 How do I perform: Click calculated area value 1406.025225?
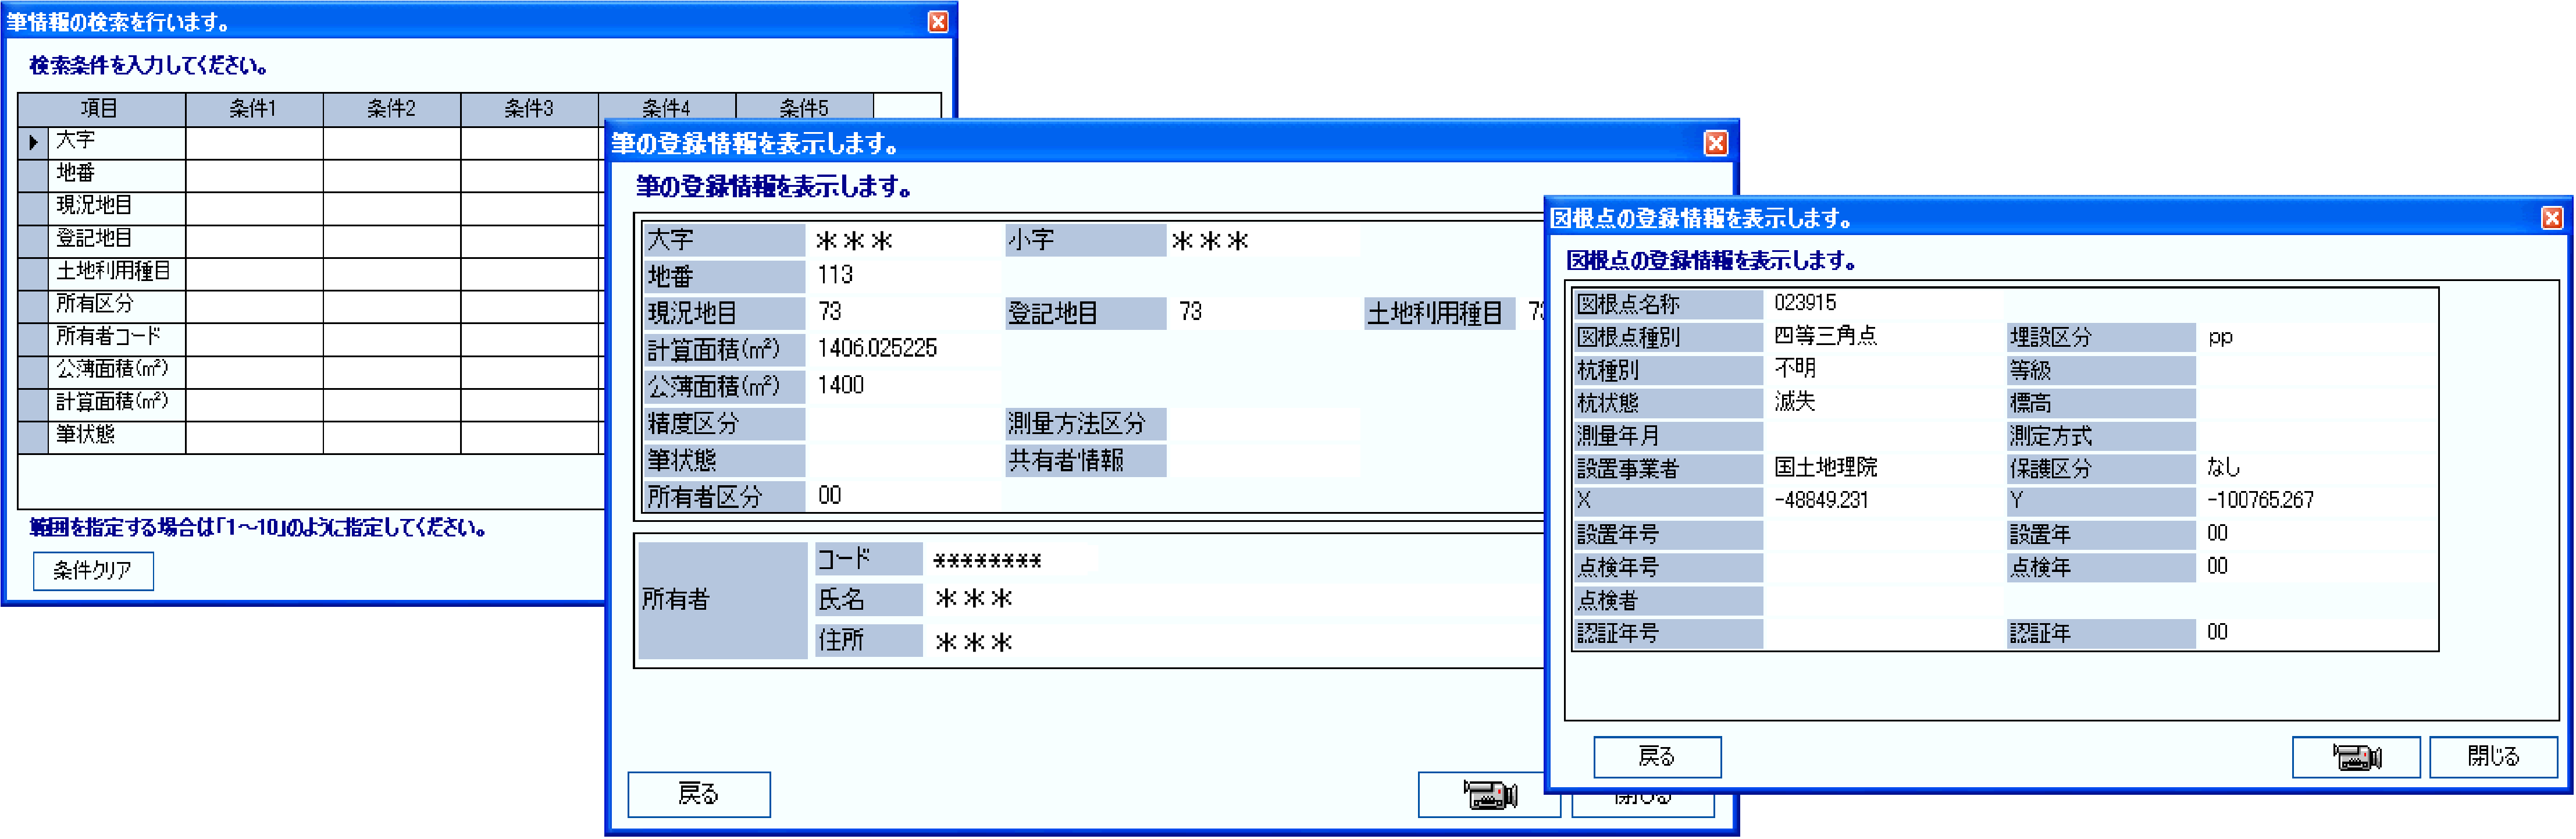click(877, 349)
